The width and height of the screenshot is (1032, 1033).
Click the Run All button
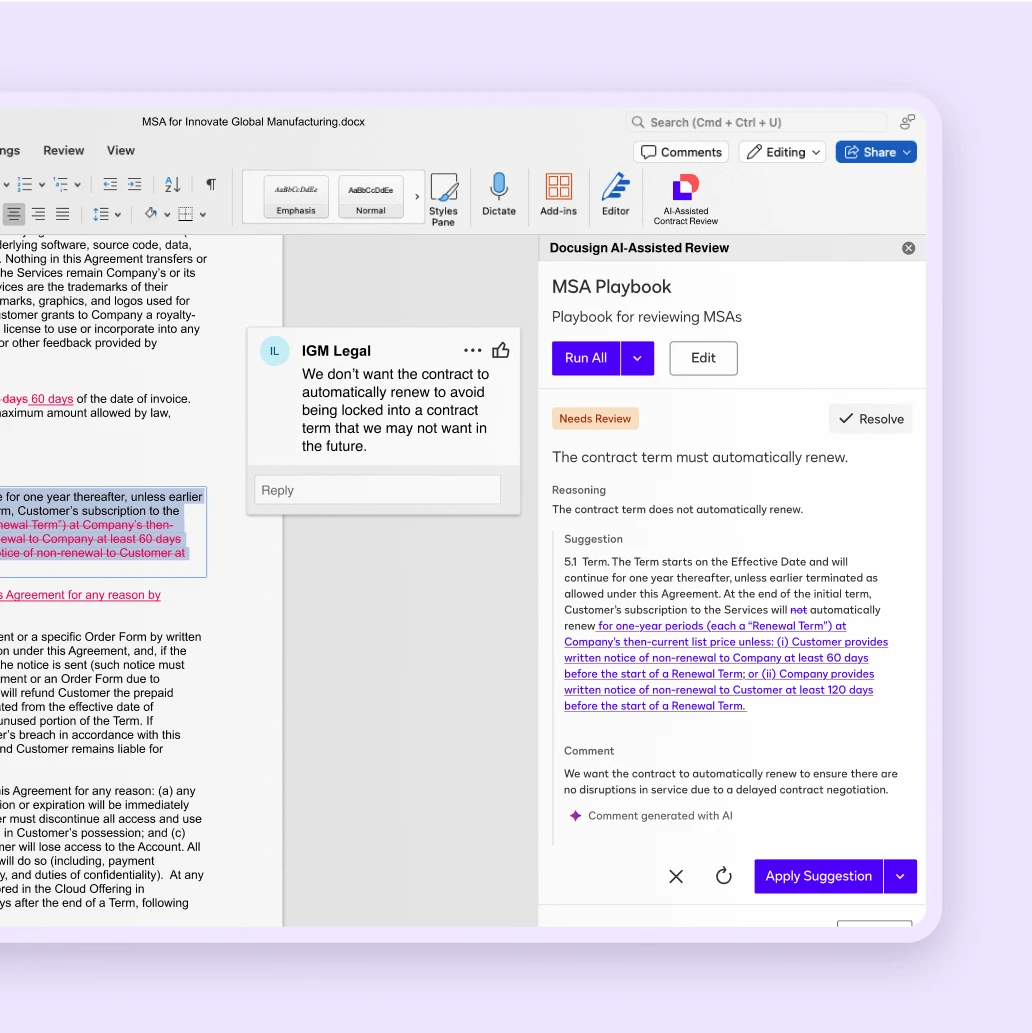pyautogui.click(x=586, y=358)
